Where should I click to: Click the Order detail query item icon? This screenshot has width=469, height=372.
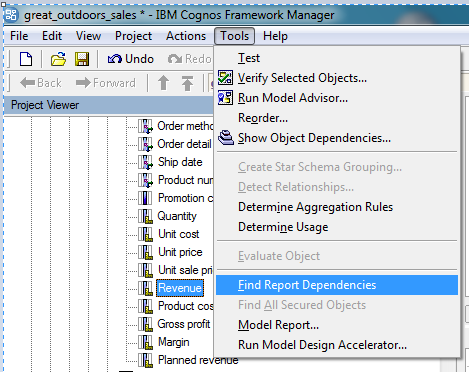(145, 144)
